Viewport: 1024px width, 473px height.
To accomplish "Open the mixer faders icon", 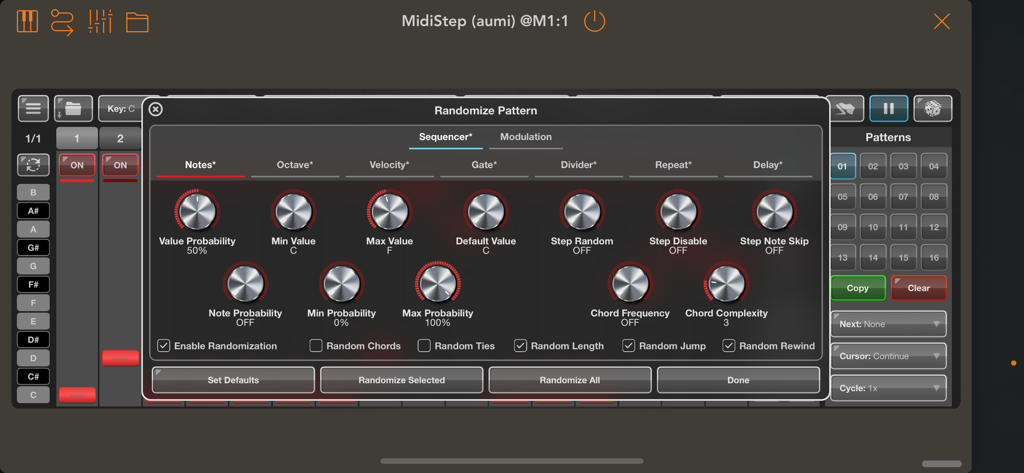I will 100,22.
